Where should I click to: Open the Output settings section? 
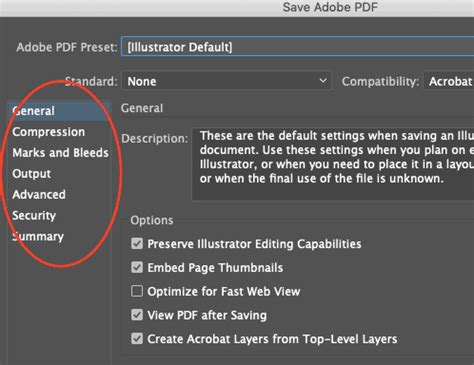32,174
